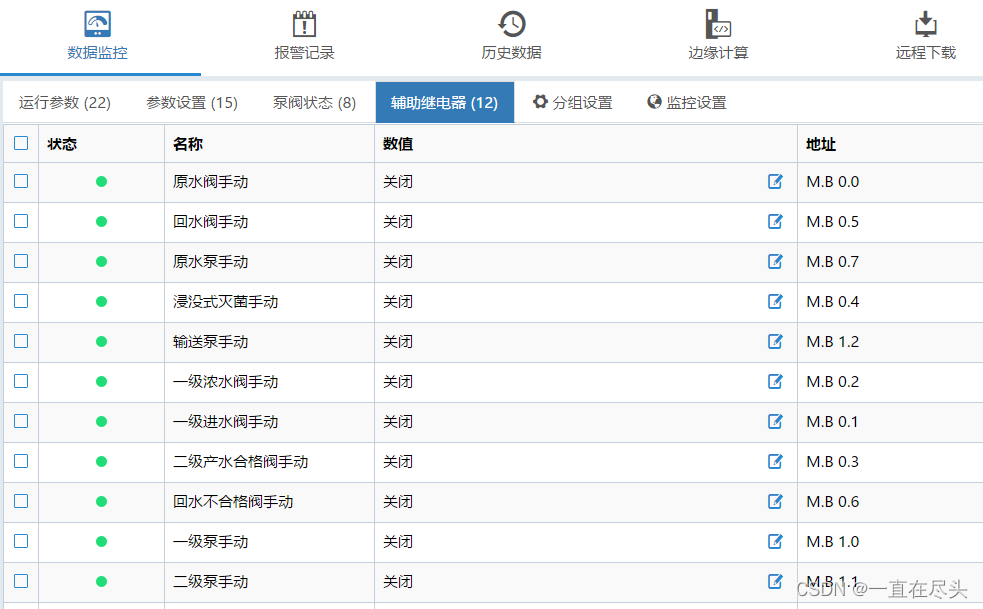The image size is (983, 609).
Task: Switch to 运行参数 (22) tab
Action: point(65,102)
